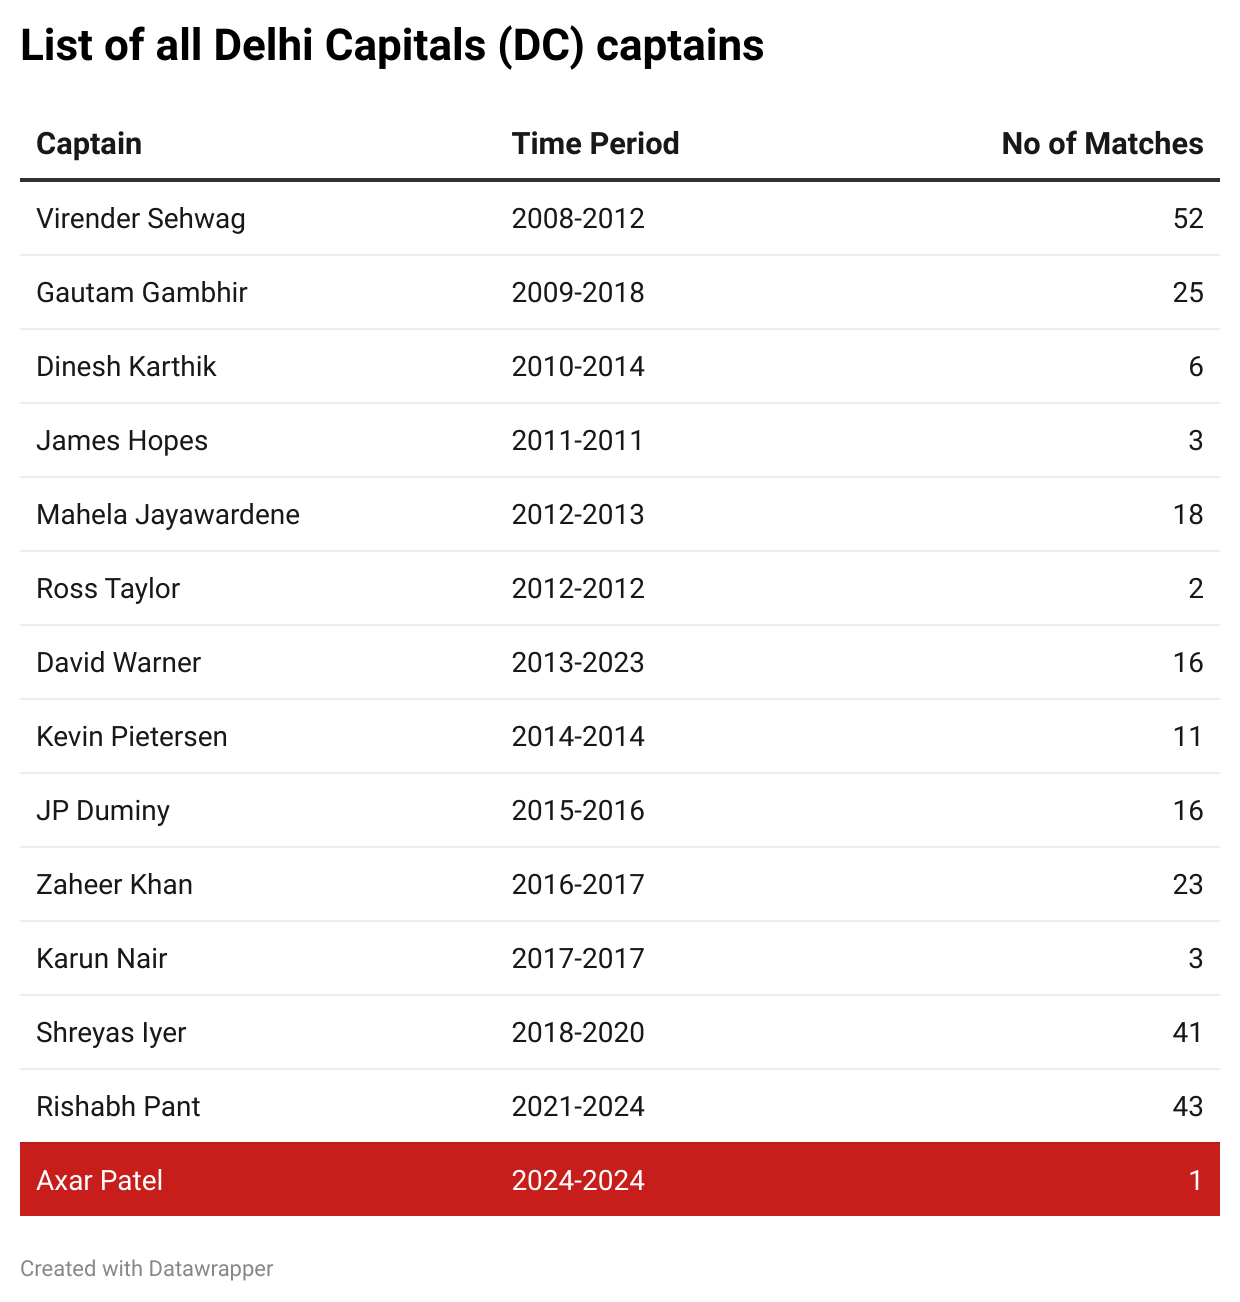Select the Dinesh Karthik row name
1240x1302 pixels.
[x=126, y=367]
